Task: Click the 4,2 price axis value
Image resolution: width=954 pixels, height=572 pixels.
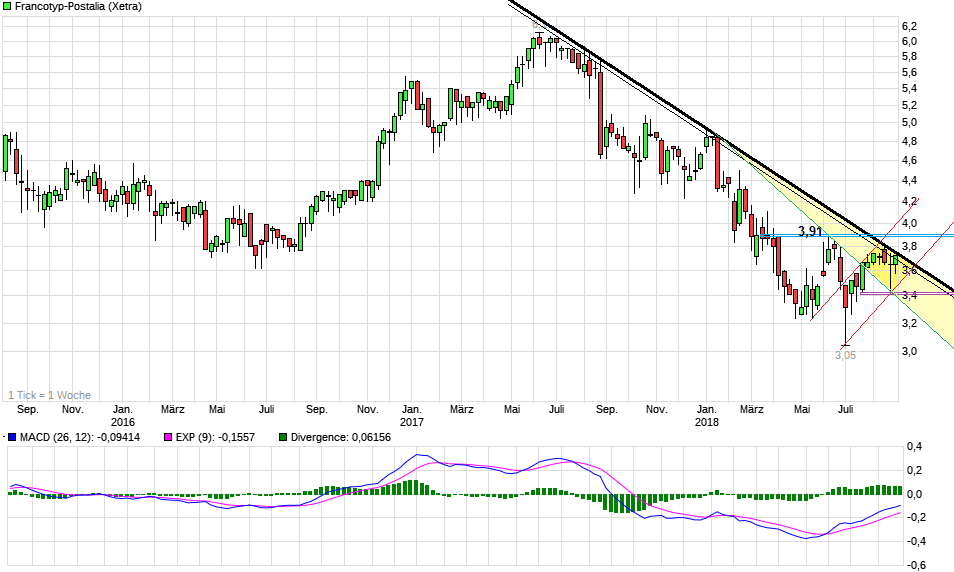Action: 909,201
